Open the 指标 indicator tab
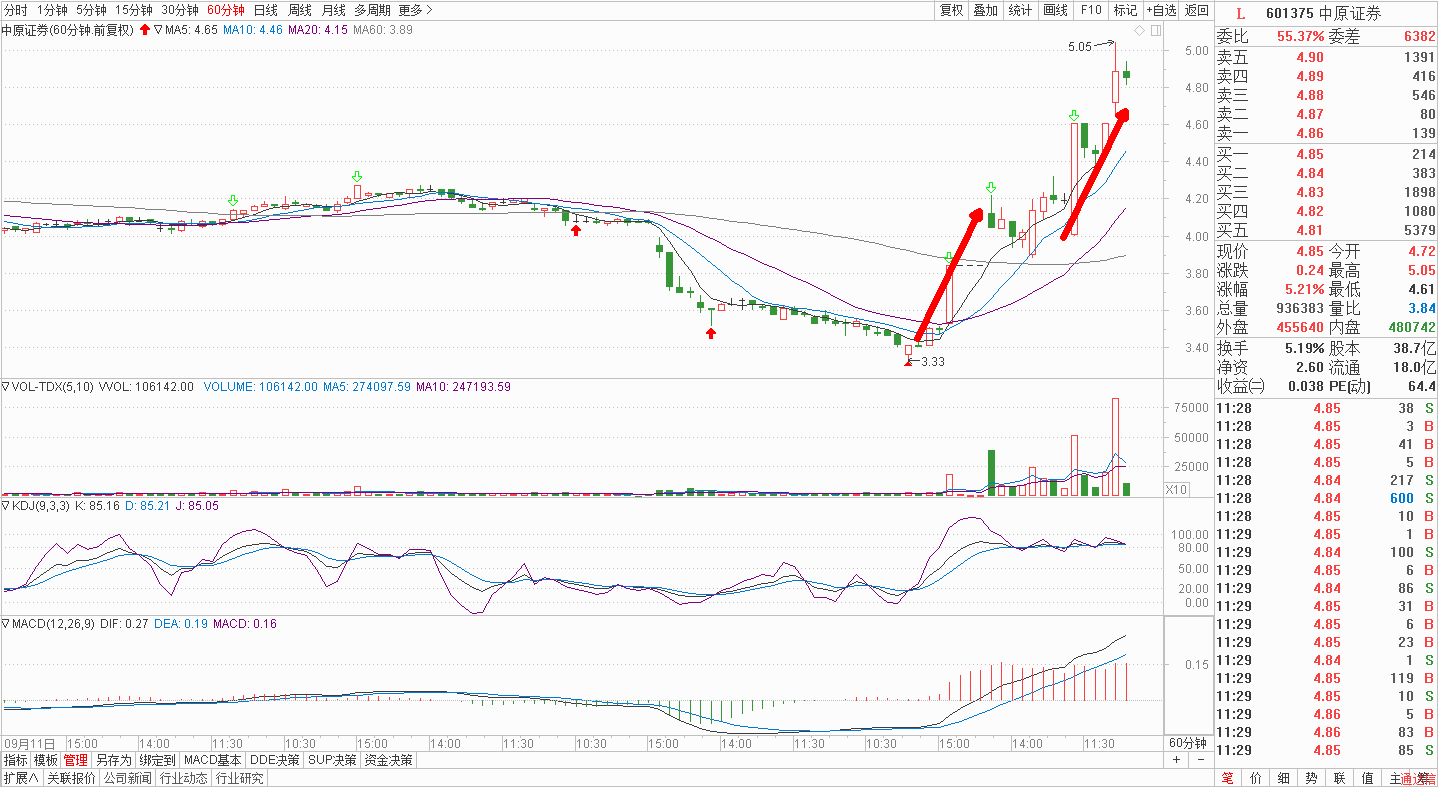The height and width of the screenshot is (787, 1438). (x=16, y=760)
